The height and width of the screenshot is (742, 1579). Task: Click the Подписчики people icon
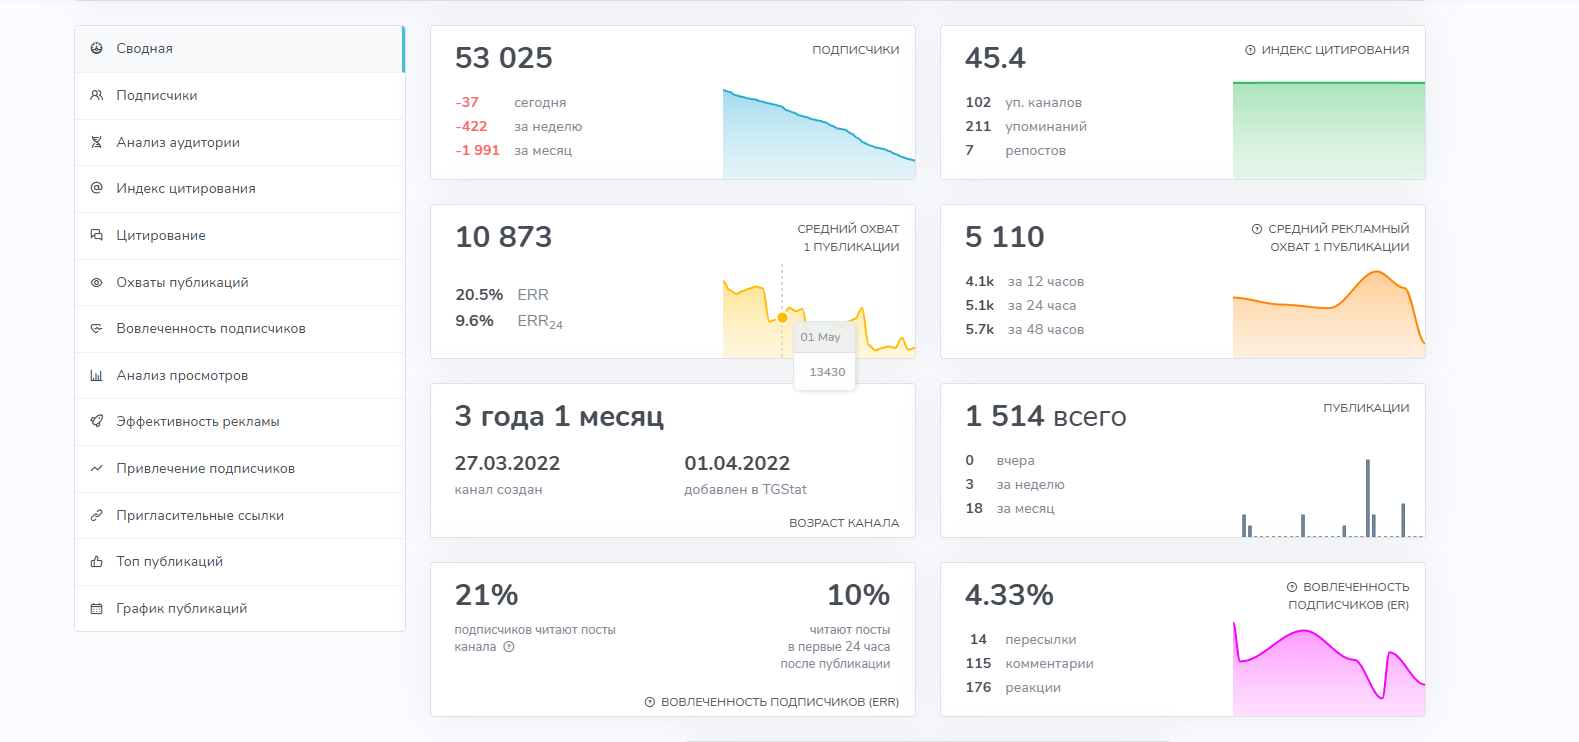[97, 95]
